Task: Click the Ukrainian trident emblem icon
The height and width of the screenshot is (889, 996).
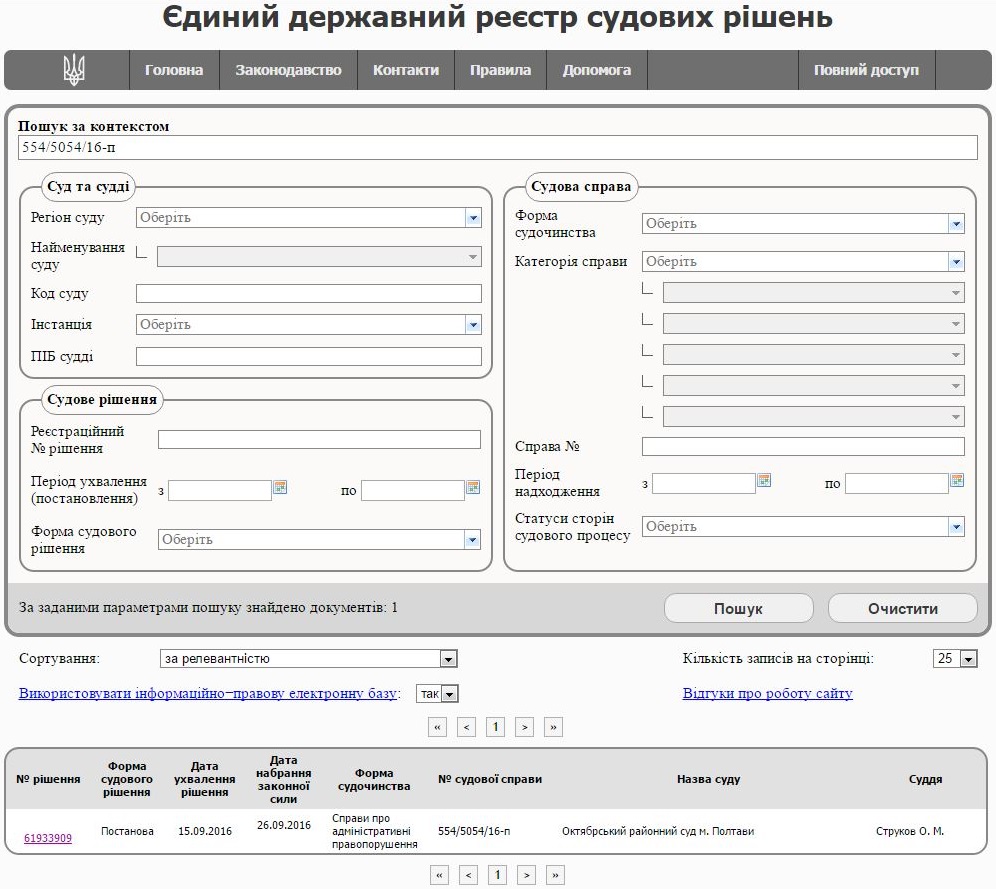Action: 74,70
